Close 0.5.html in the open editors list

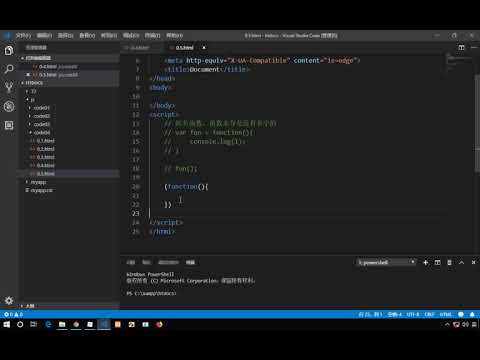point(28,75)
